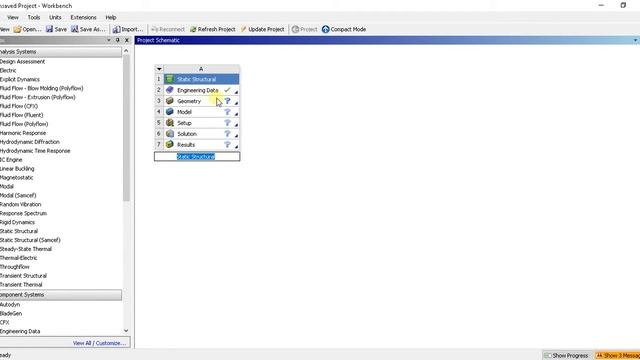The image size is (640, 360).
Task: Click Geometry attention question-mark status icon
Action: point(227,101)
